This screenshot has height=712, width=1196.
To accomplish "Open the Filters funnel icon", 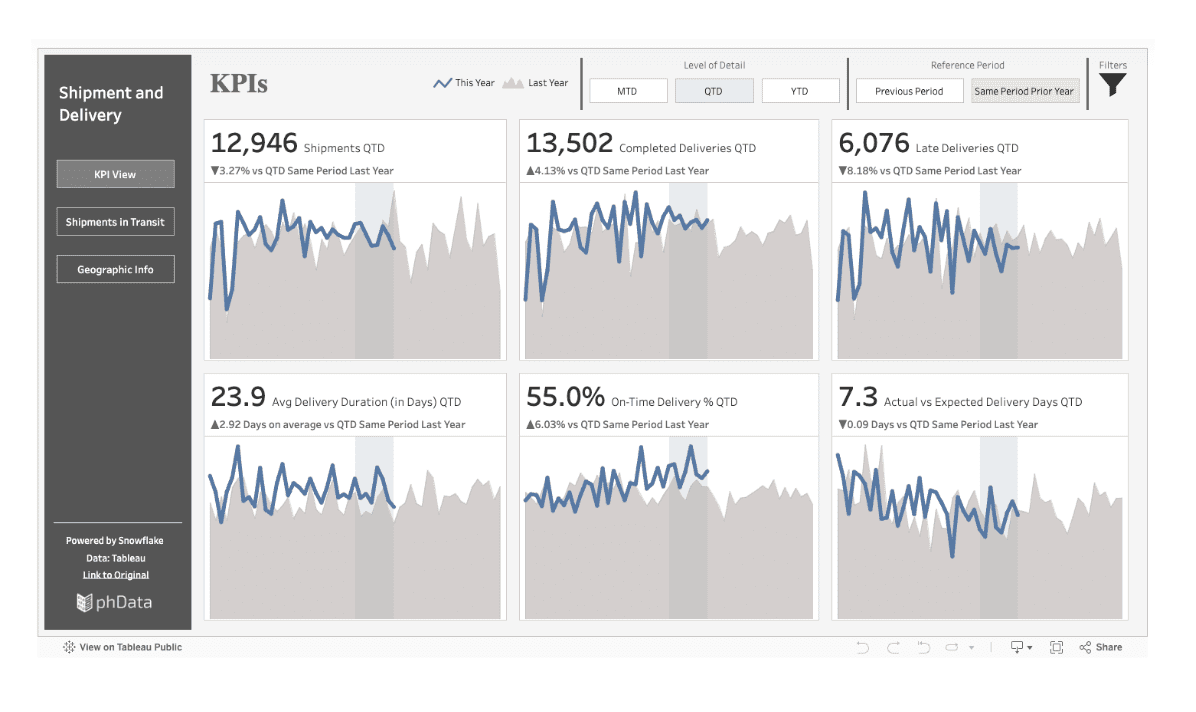I will coord(1113,85).
